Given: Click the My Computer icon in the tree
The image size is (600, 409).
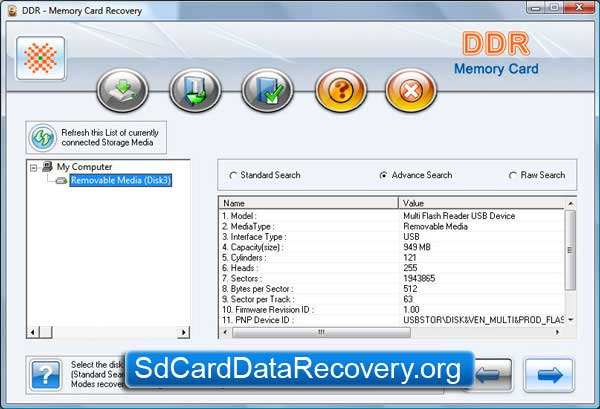Looking at the screenshot, I should coord(47,166).
